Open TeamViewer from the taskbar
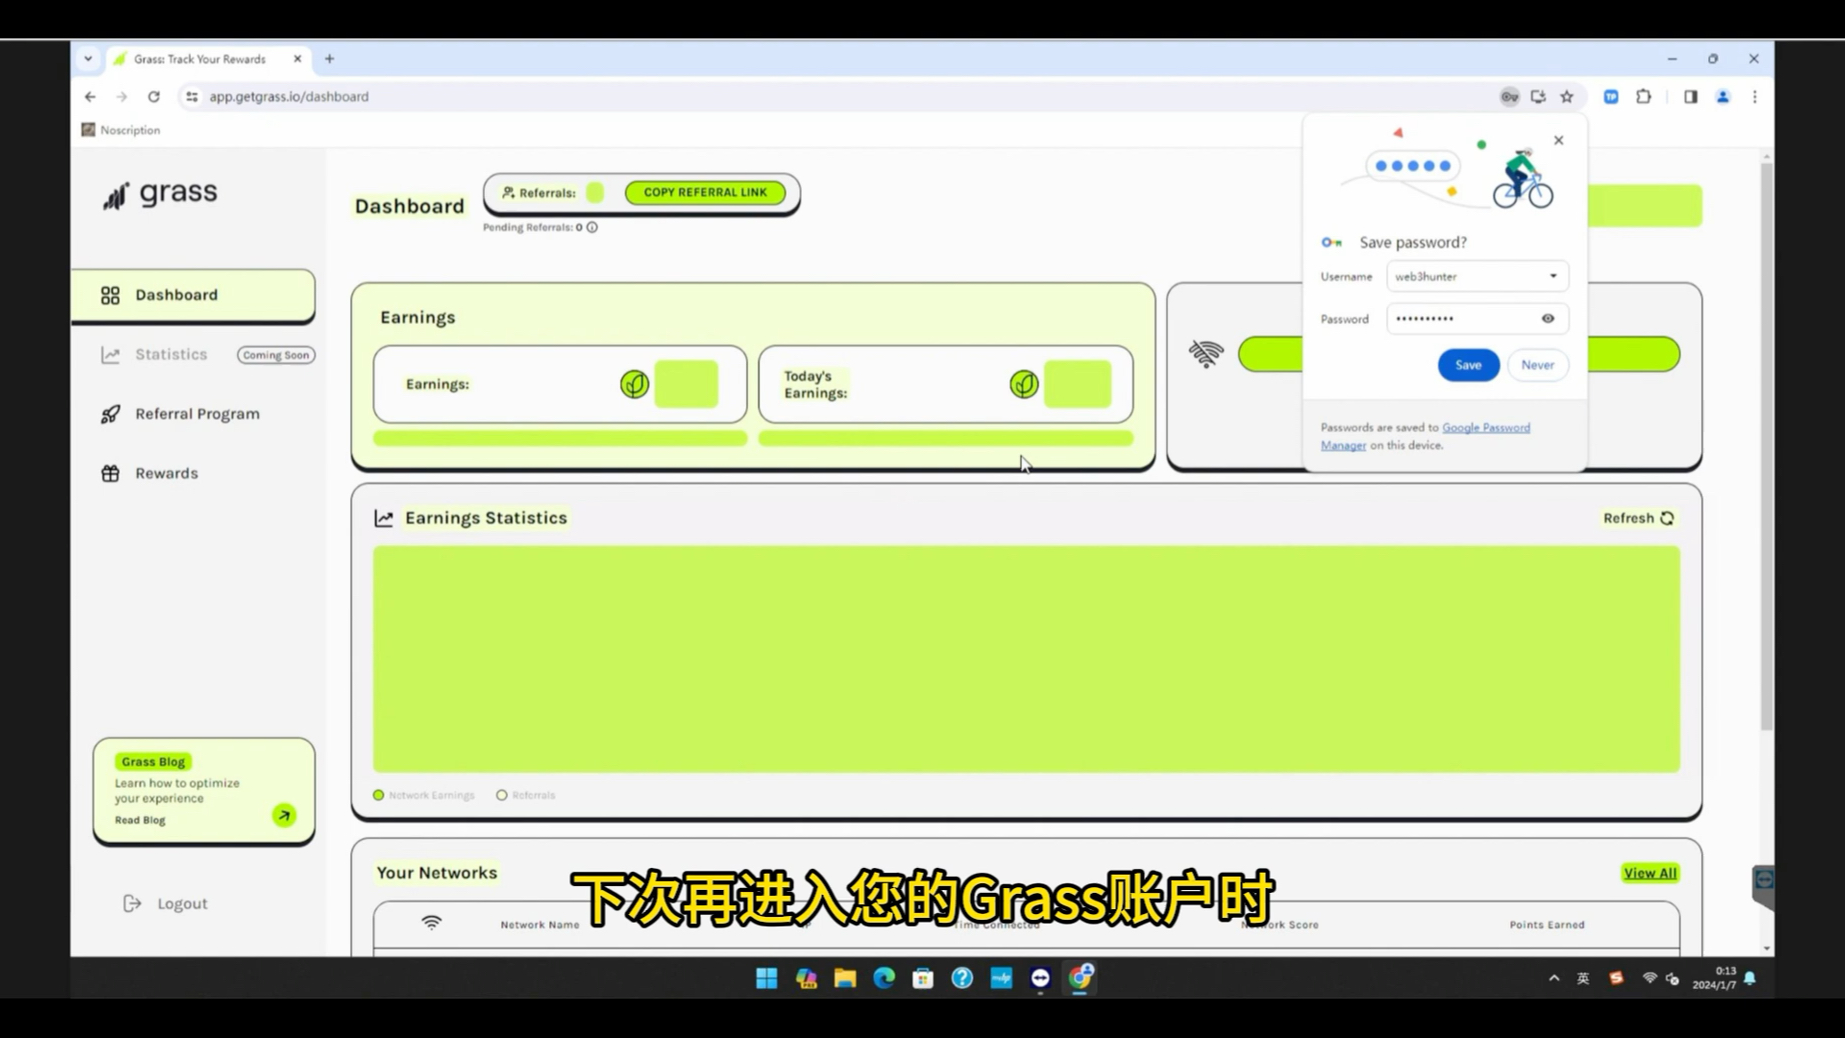This screenshot has height=1038, width=1845. click(x=1040, y=978)
